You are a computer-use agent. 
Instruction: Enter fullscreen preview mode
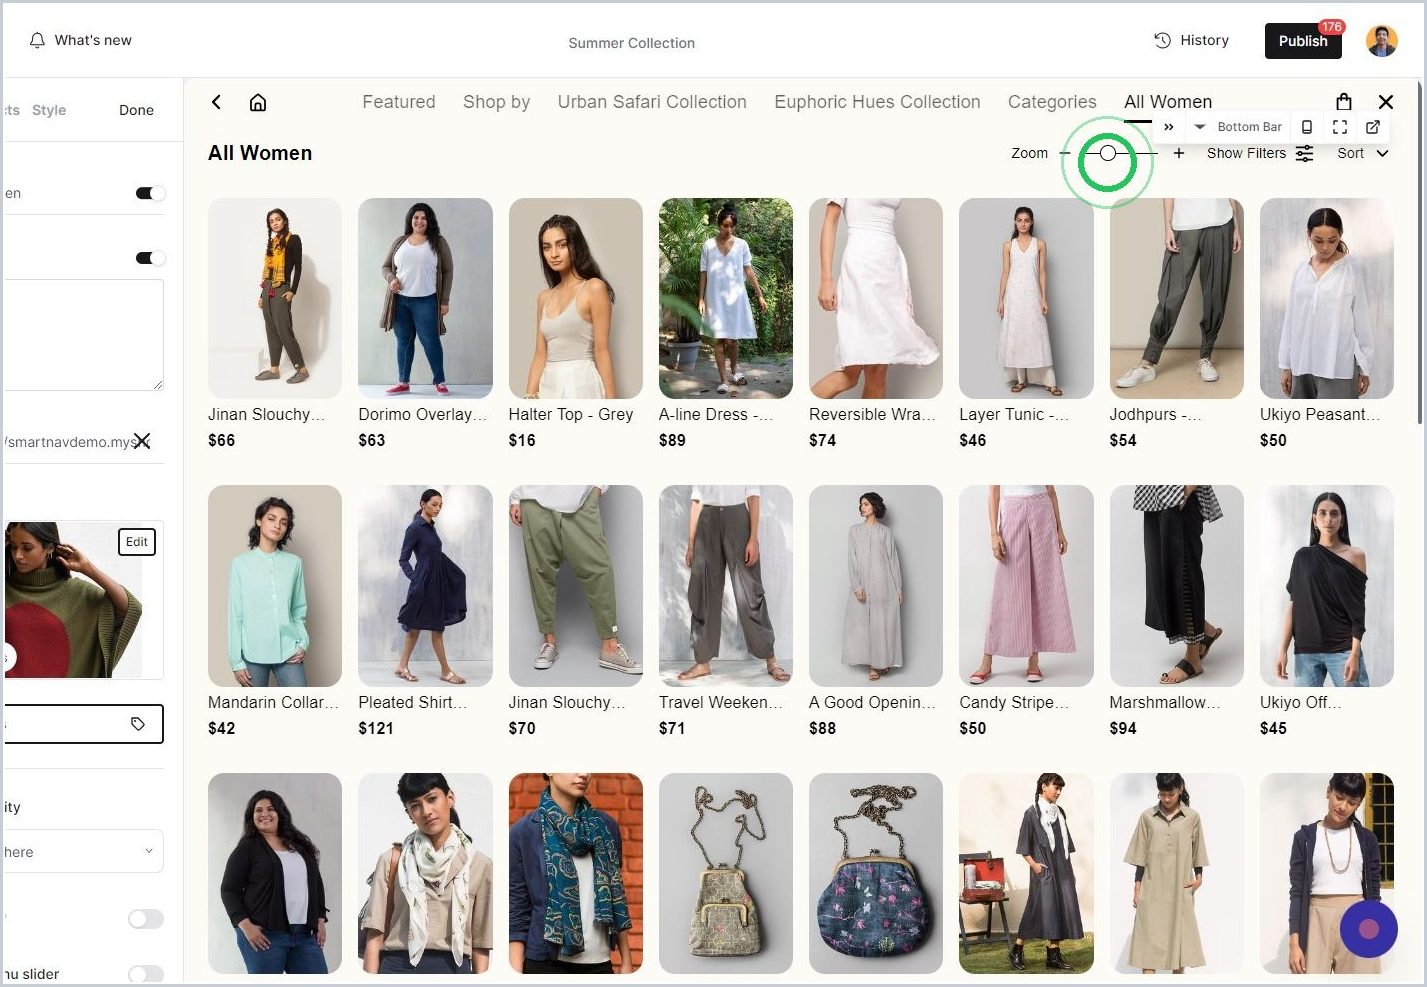point(1340,127)
